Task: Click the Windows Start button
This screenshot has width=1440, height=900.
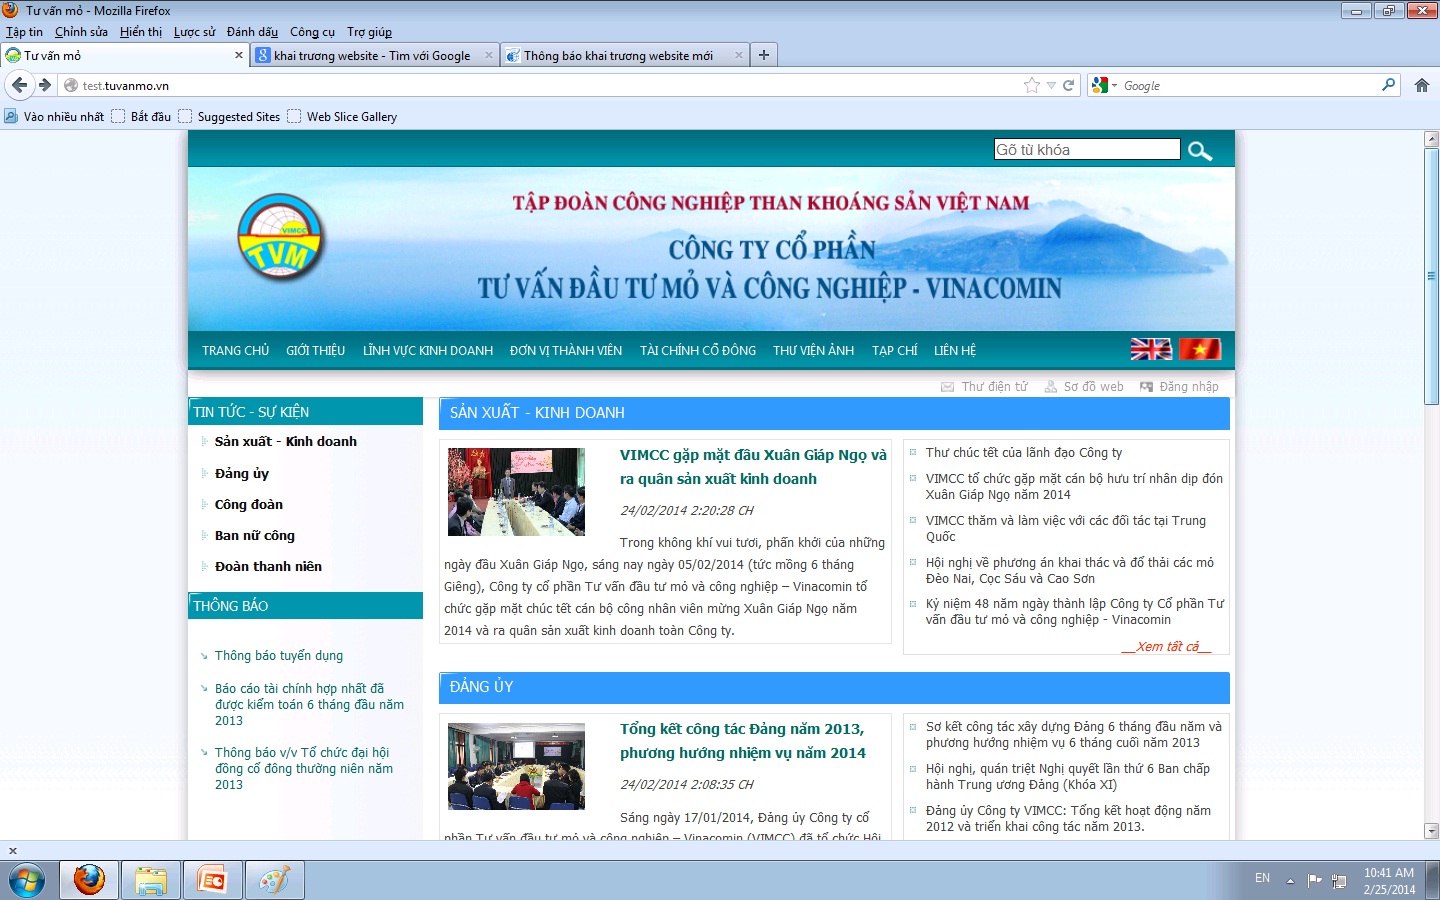Action: pos(27,880)
